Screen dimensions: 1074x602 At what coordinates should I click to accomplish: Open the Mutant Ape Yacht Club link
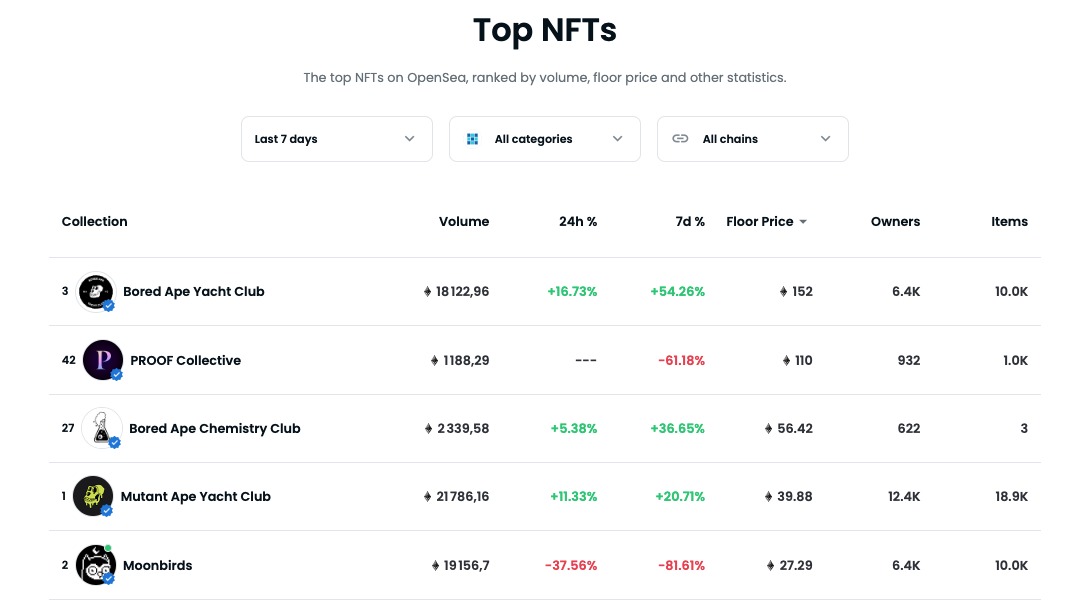pyautogui.click(x=196, y=496)
